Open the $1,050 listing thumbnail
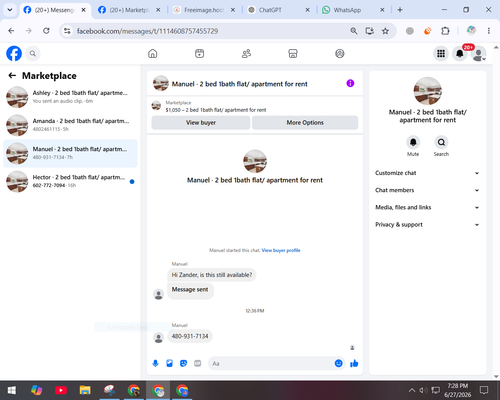The image size is (500, 400). click(x=156, y=106)
